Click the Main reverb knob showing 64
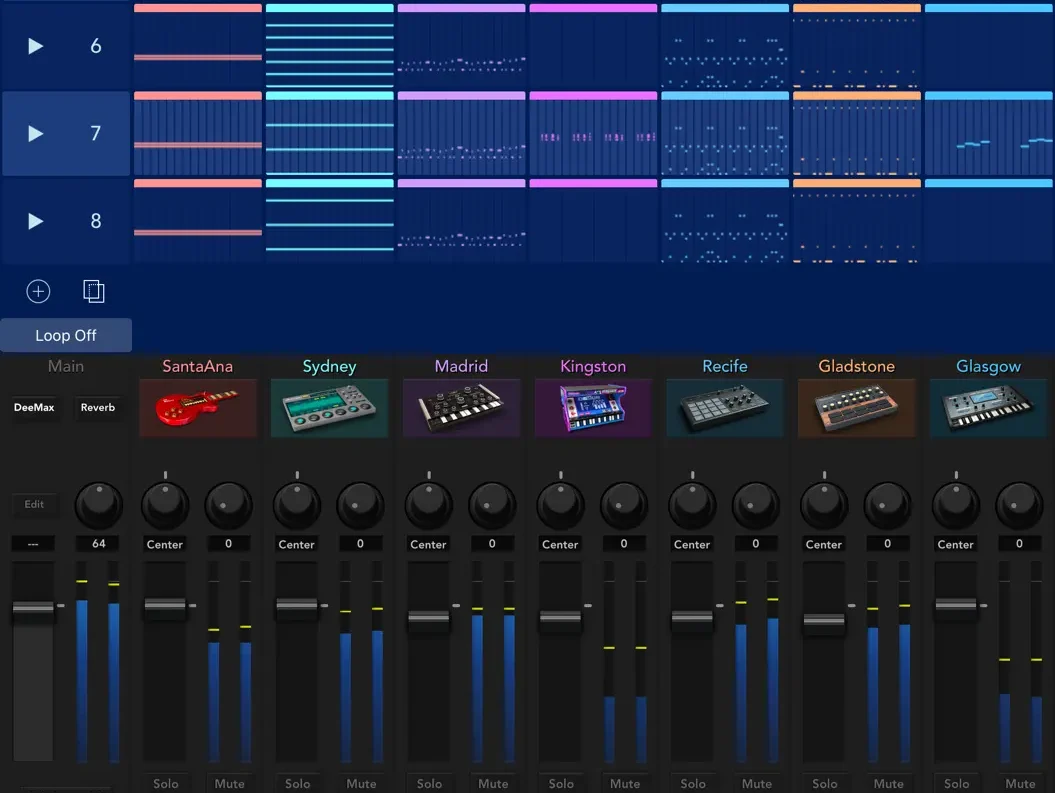Screen dimensions: 1055x793 pos(99,504)
